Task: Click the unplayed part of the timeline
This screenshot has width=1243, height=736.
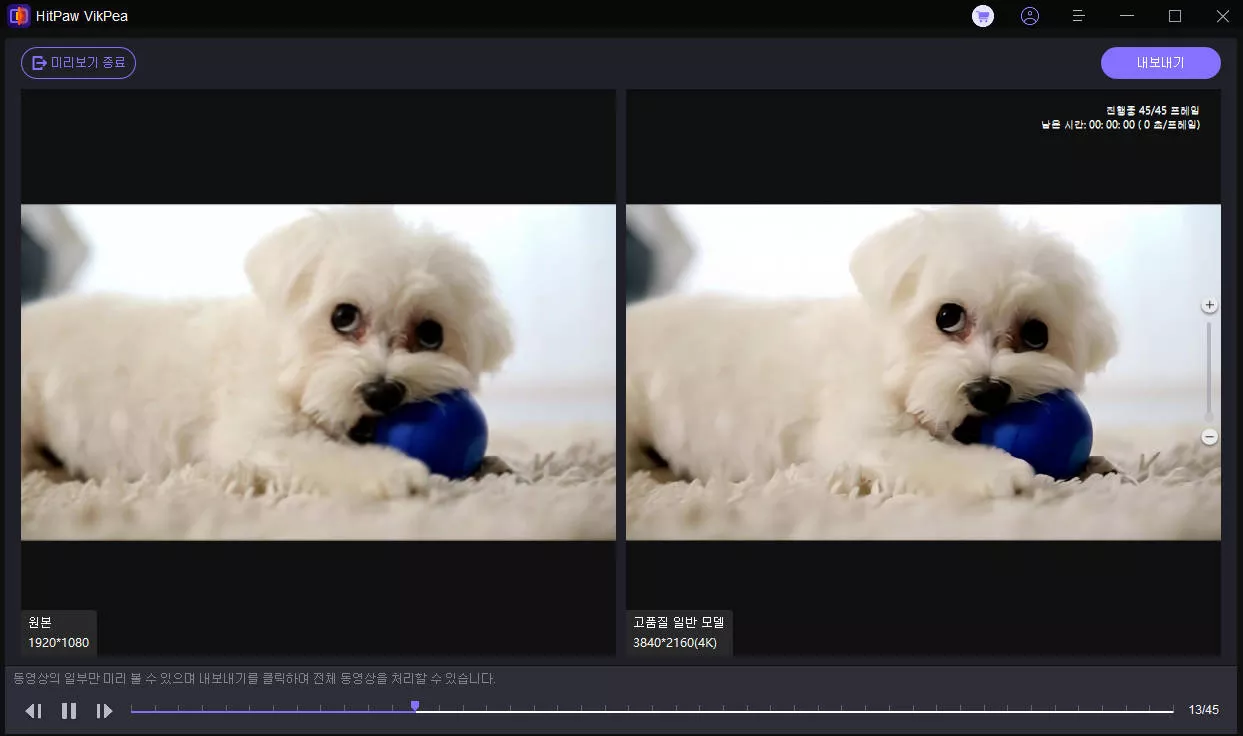Action: point(800,711)
